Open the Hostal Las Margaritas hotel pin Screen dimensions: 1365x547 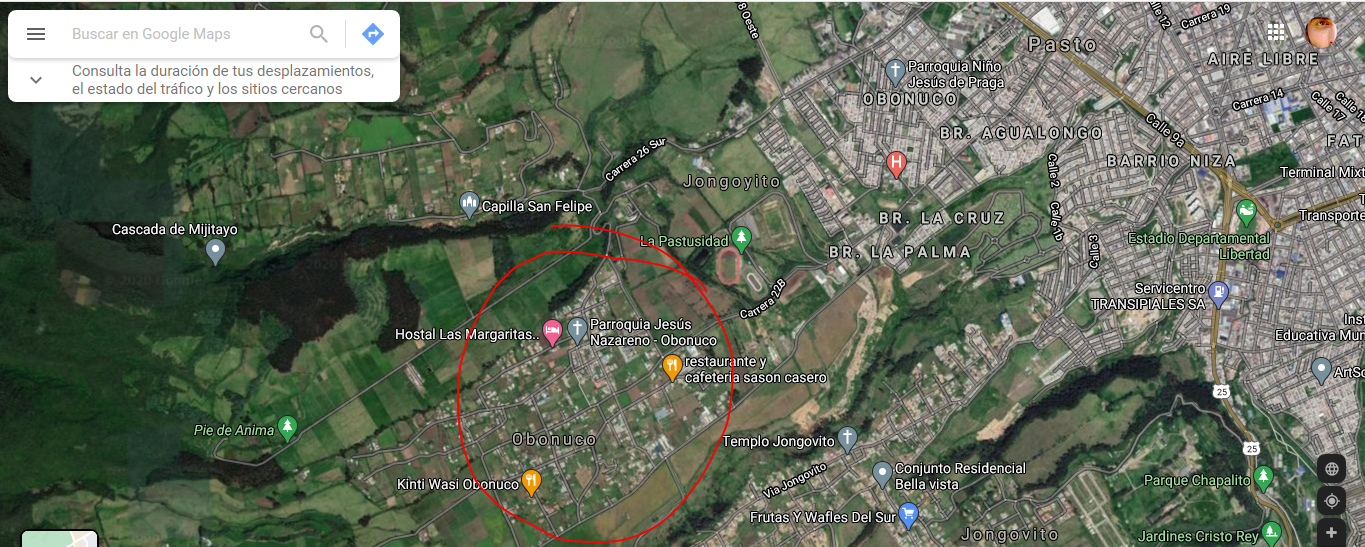click(552, 331)
